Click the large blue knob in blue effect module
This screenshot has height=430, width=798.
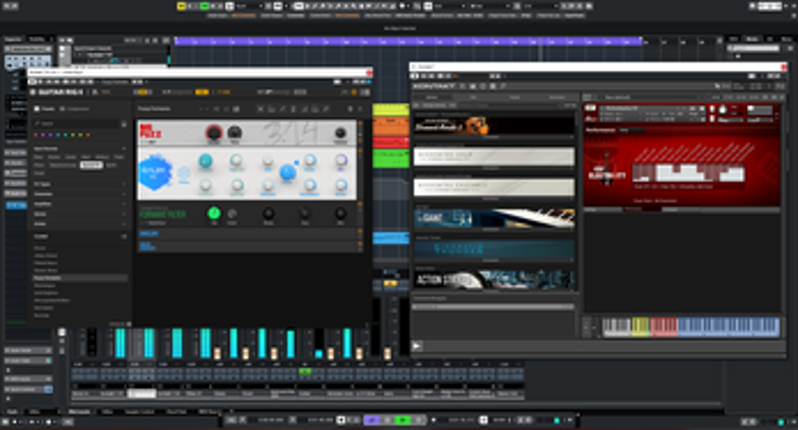(287, 172)
